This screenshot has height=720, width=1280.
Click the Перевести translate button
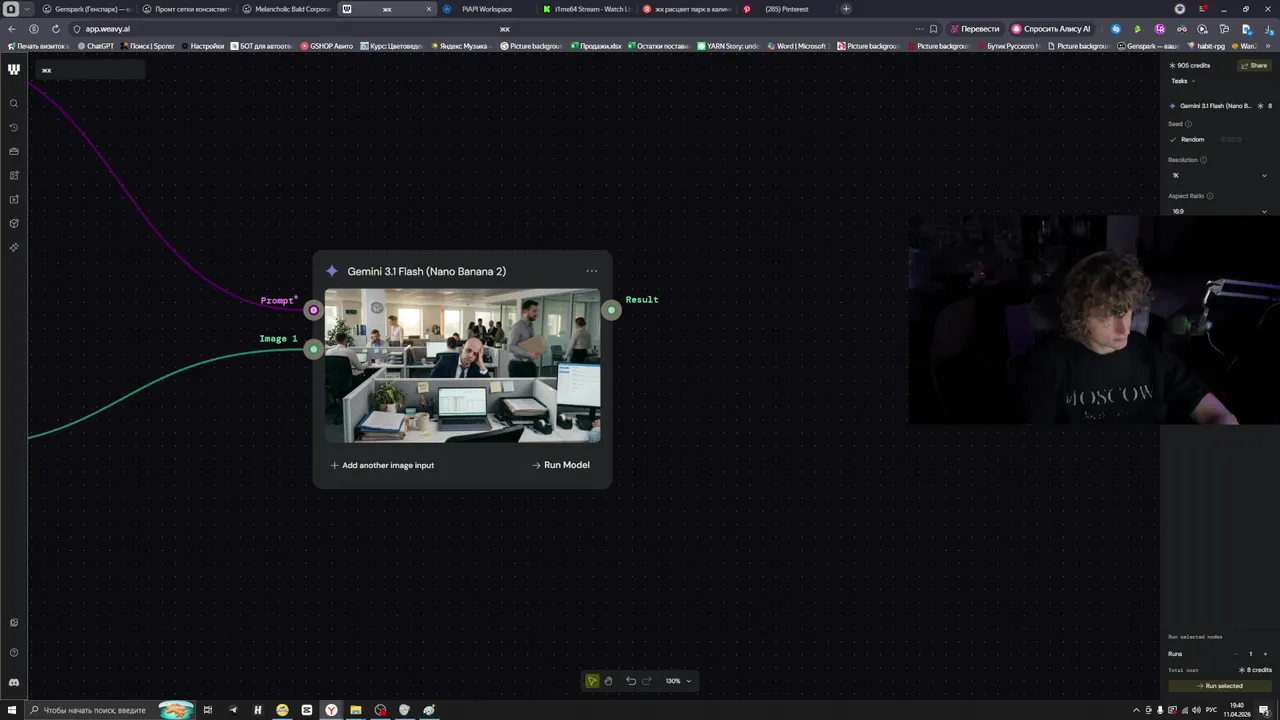pos(975,29)
